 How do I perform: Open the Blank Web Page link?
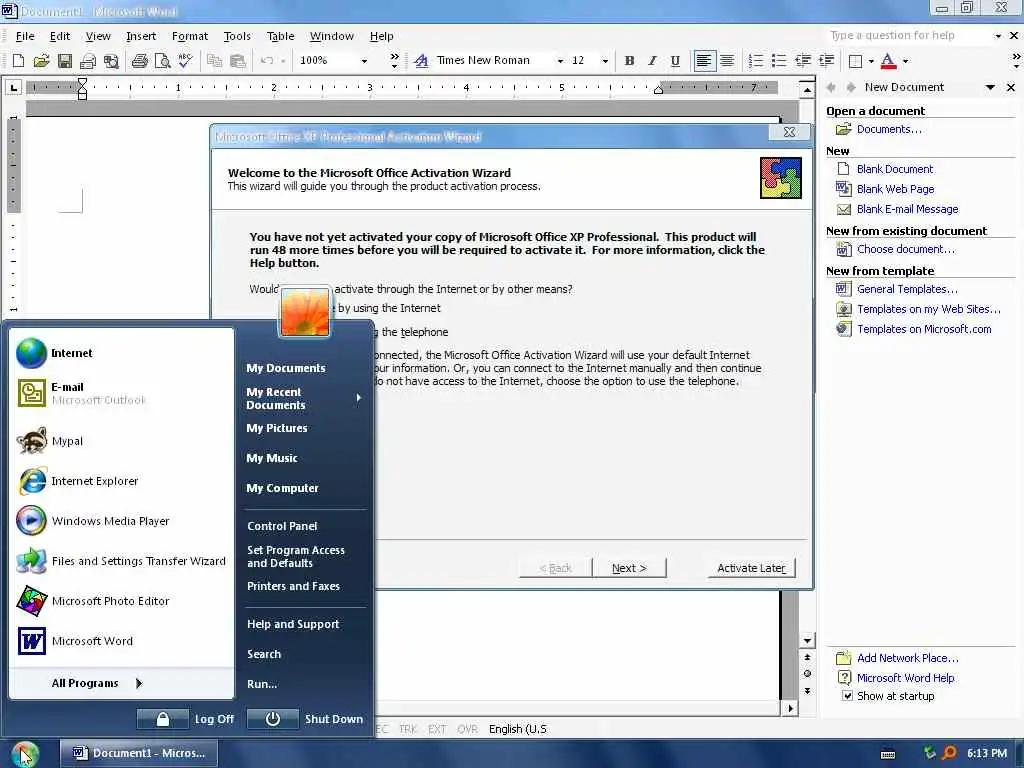(895, 189)
